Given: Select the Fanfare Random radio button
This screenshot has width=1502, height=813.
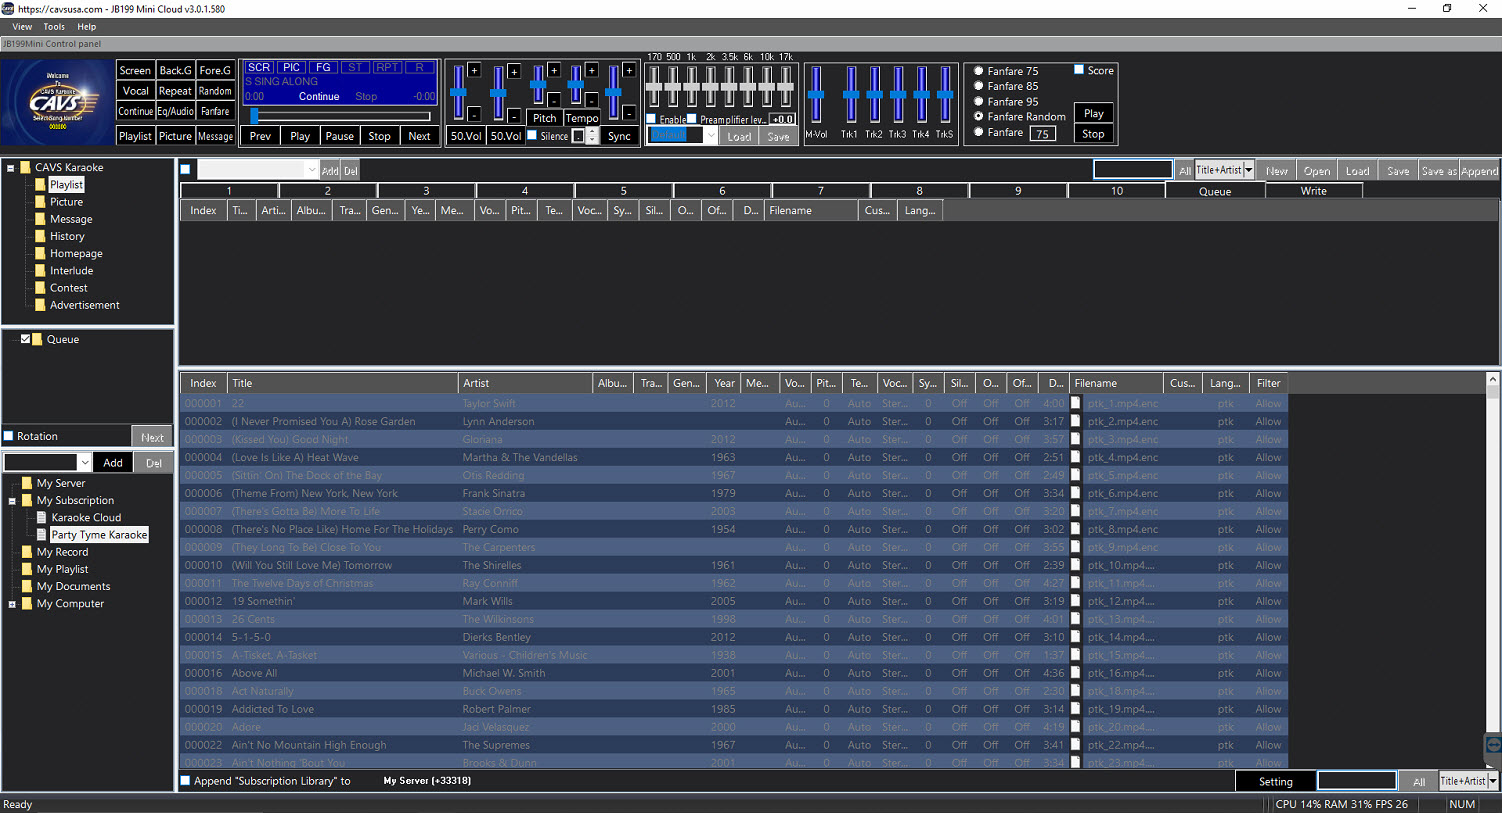Looking at the screenshot, I should click(979, 116).
